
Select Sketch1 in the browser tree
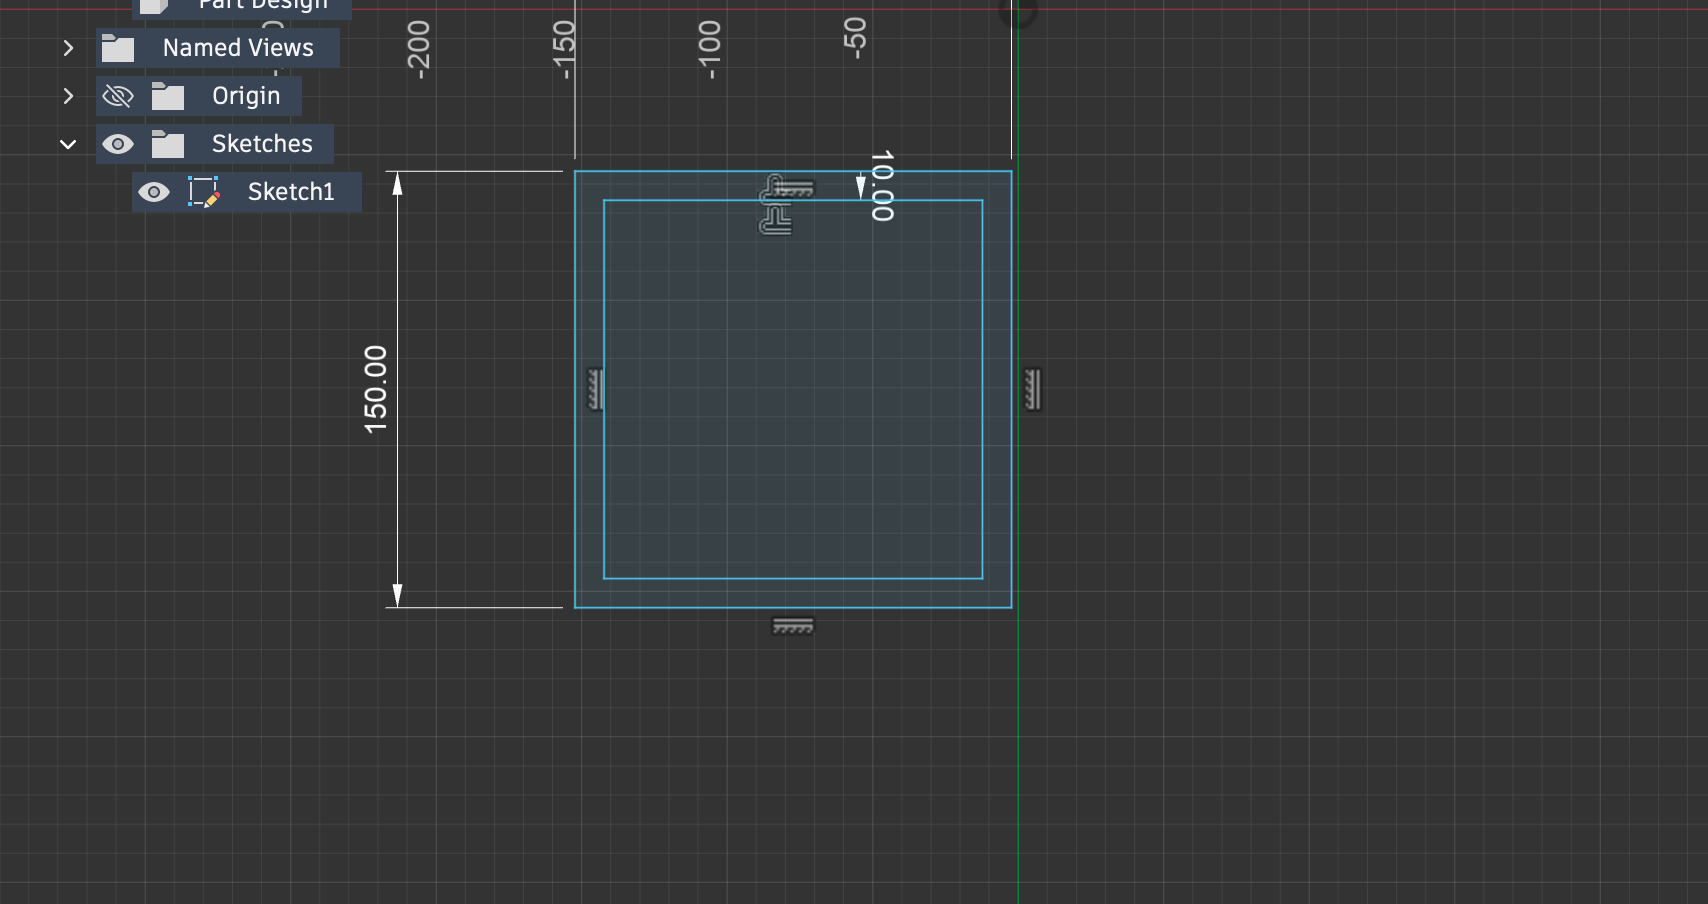coord(291,192)
